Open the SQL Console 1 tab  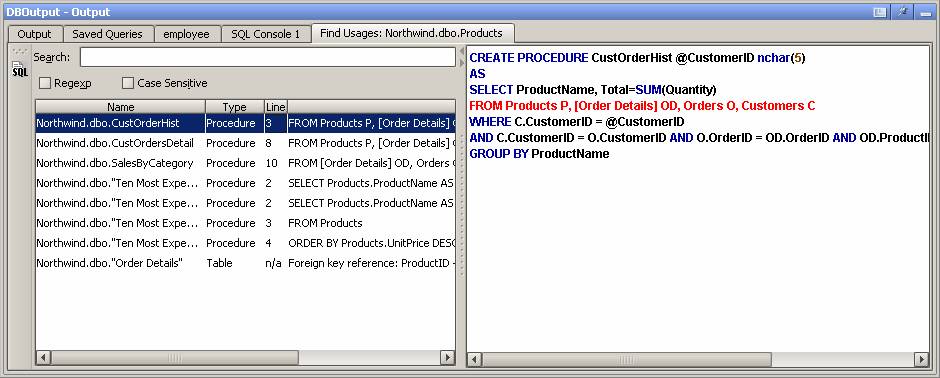266,34
